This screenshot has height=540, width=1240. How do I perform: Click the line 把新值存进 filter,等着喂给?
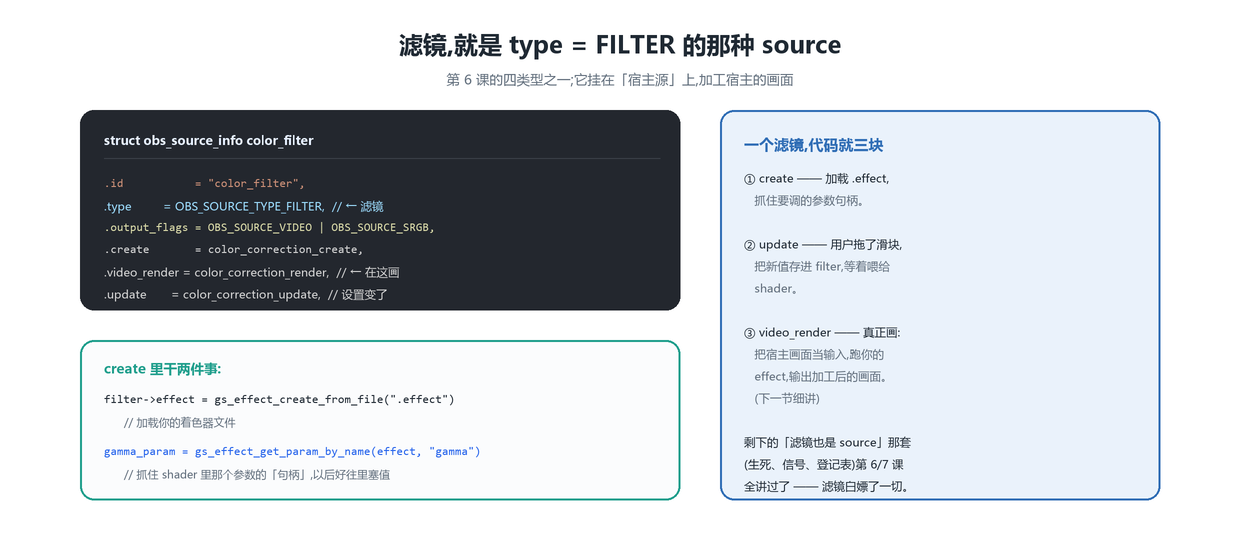click(x=822, y=266)
